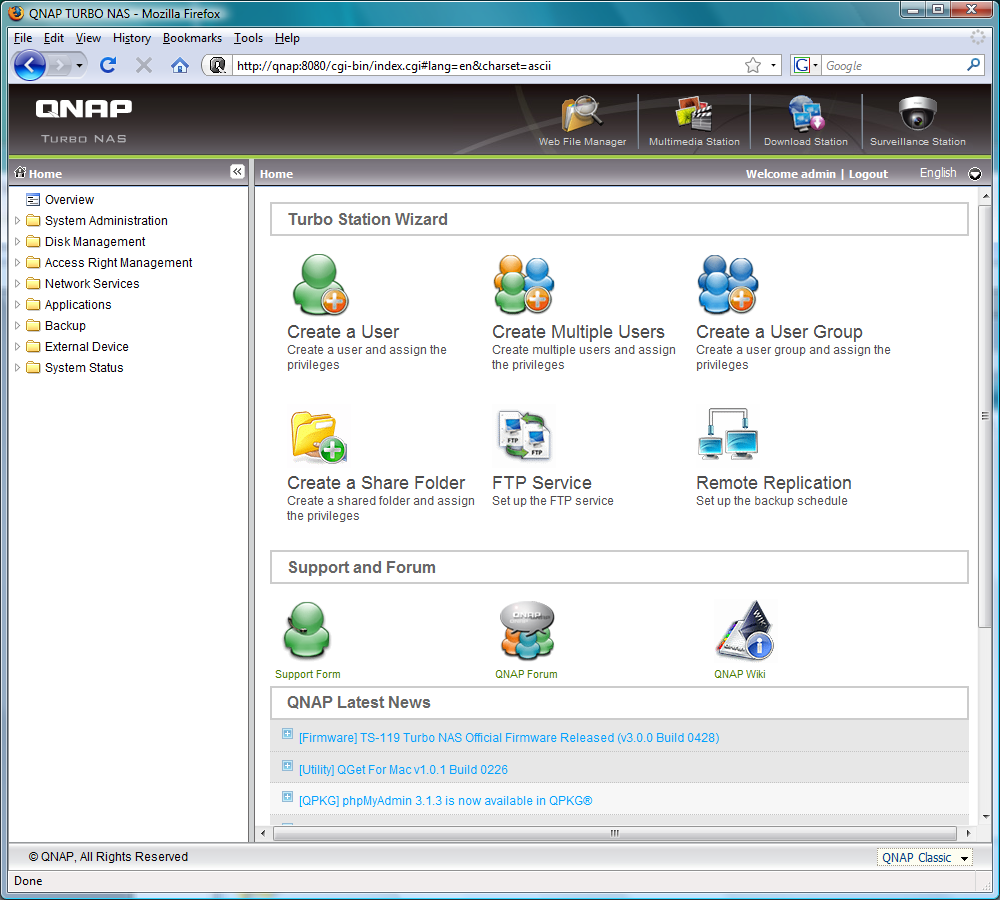
Task: Open the Support Form icon
Action: [x=307, y=630]
